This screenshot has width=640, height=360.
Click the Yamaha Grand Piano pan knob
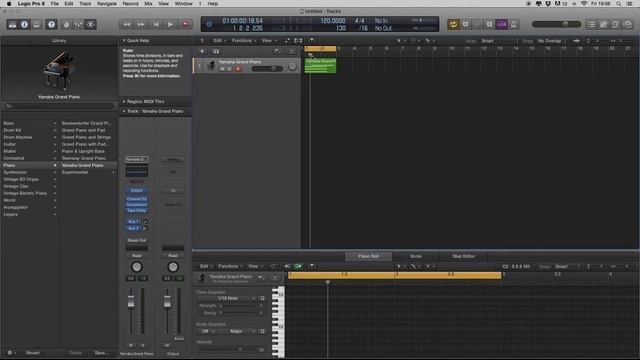(292, 66)
